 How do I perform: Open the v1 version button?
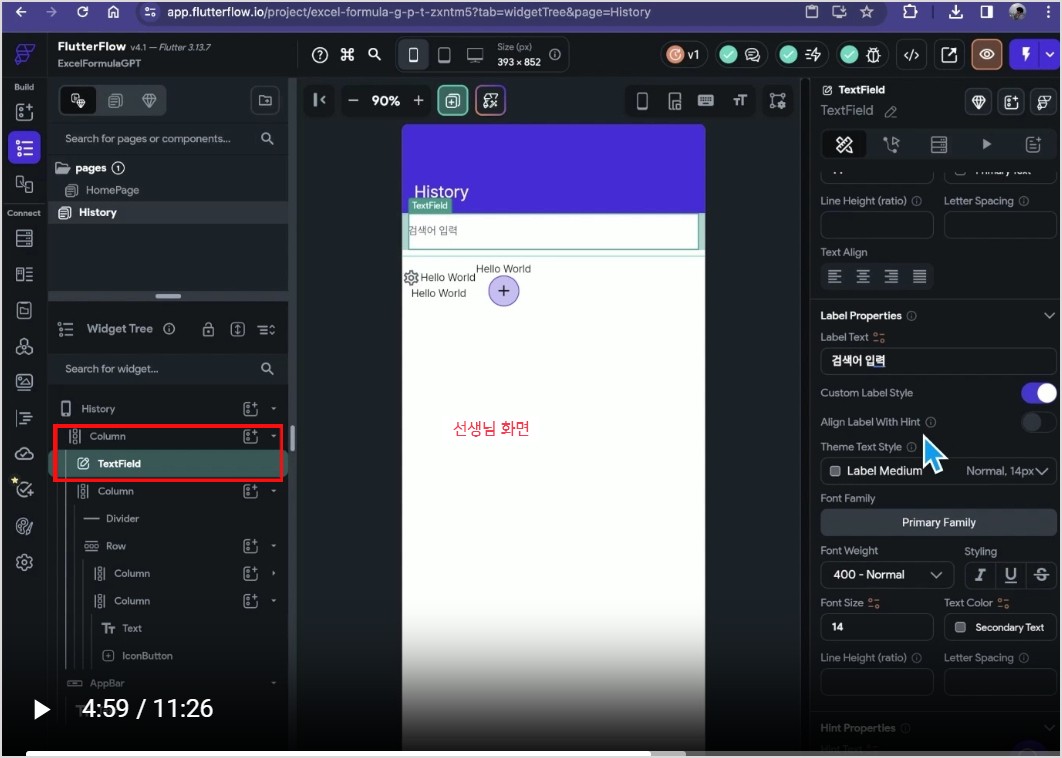tap(684, 55)
